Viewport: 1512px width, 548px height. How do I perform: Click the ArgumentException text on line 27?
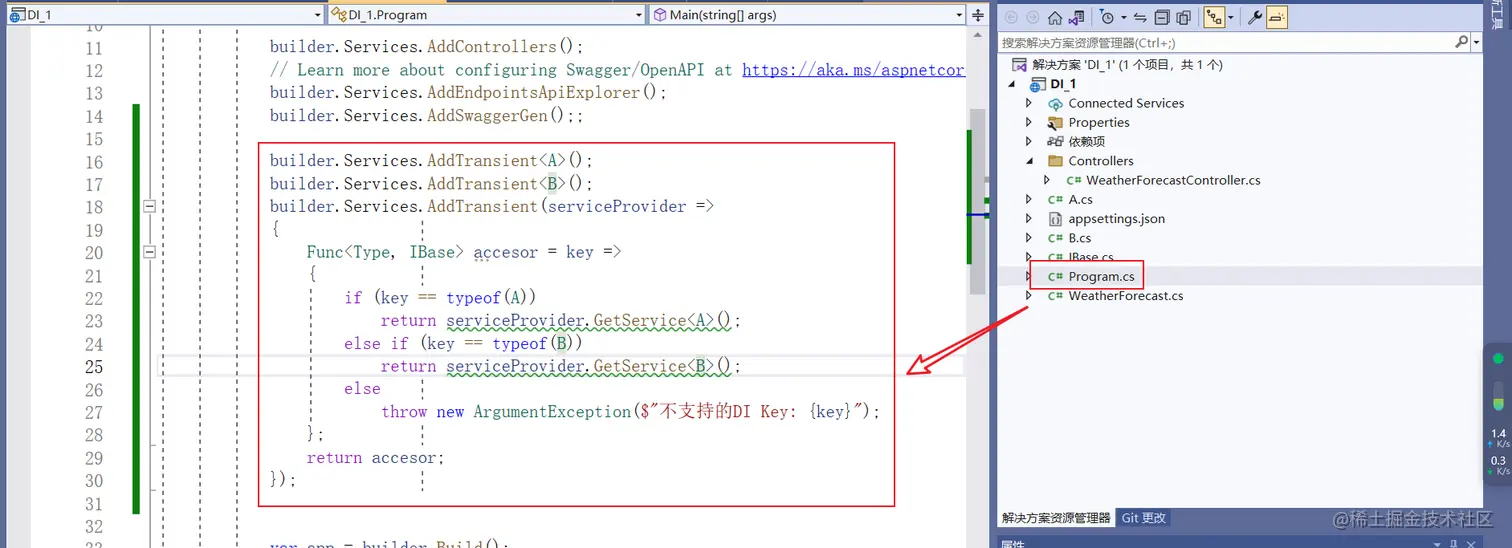pyautogui.click(x=552, y=412)
